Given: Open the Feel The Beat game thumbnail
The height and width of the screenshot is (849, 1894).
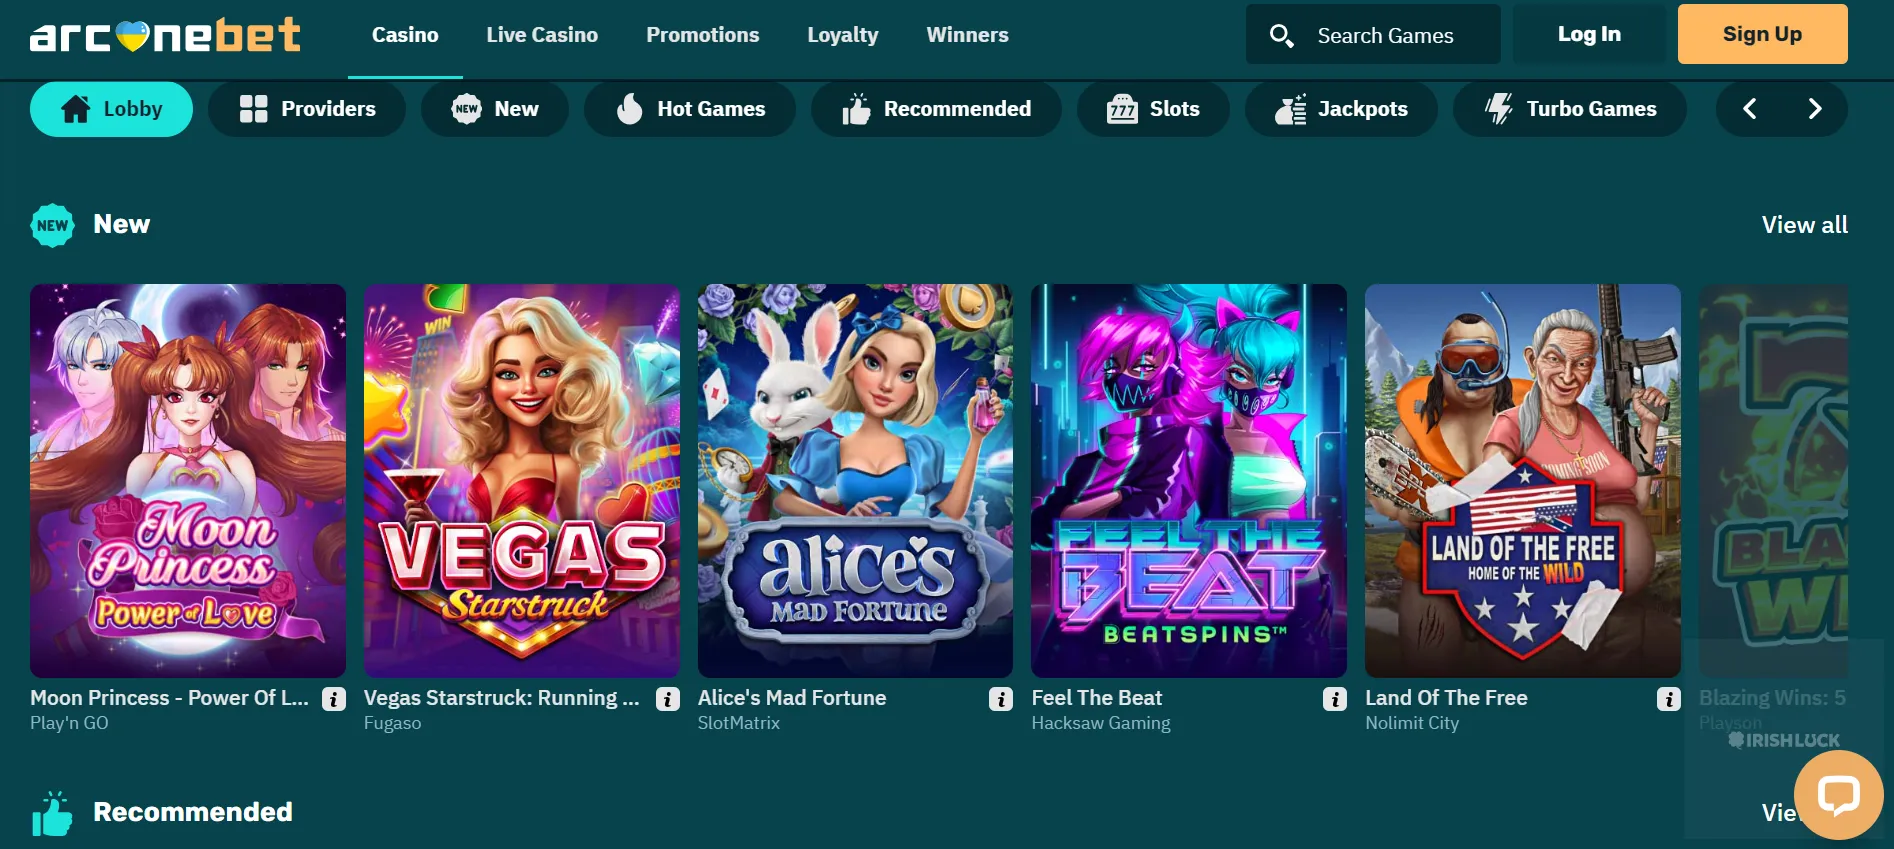Looking at the screenshot, I should click(1189, 481).
